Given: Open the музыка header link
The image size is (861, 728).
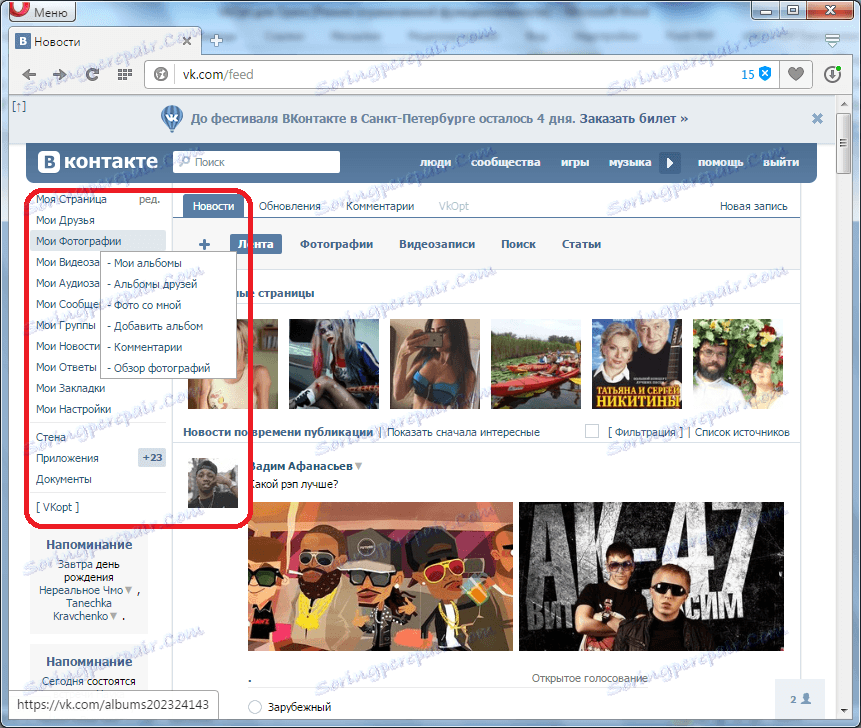Looking at the screenshot, I should coord(630,163).
